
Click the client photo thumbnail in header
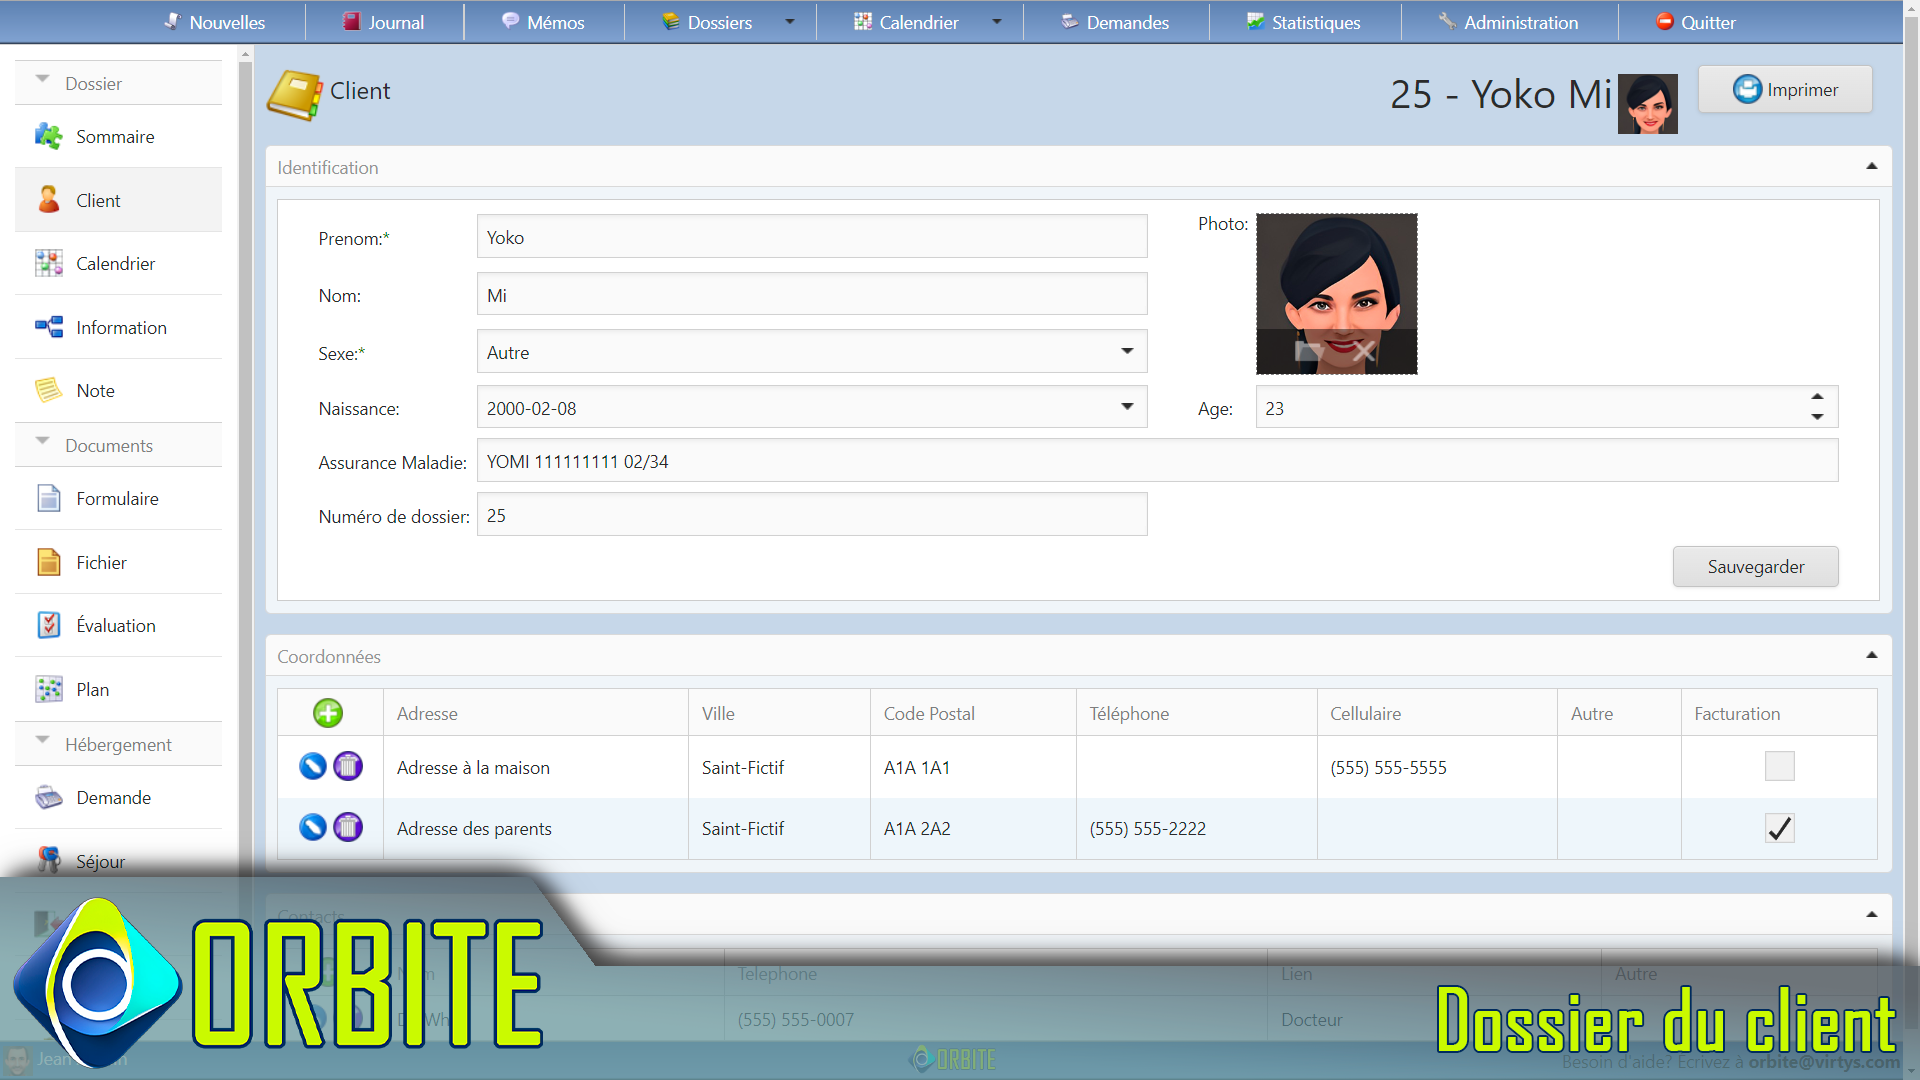coord(1647,104)
